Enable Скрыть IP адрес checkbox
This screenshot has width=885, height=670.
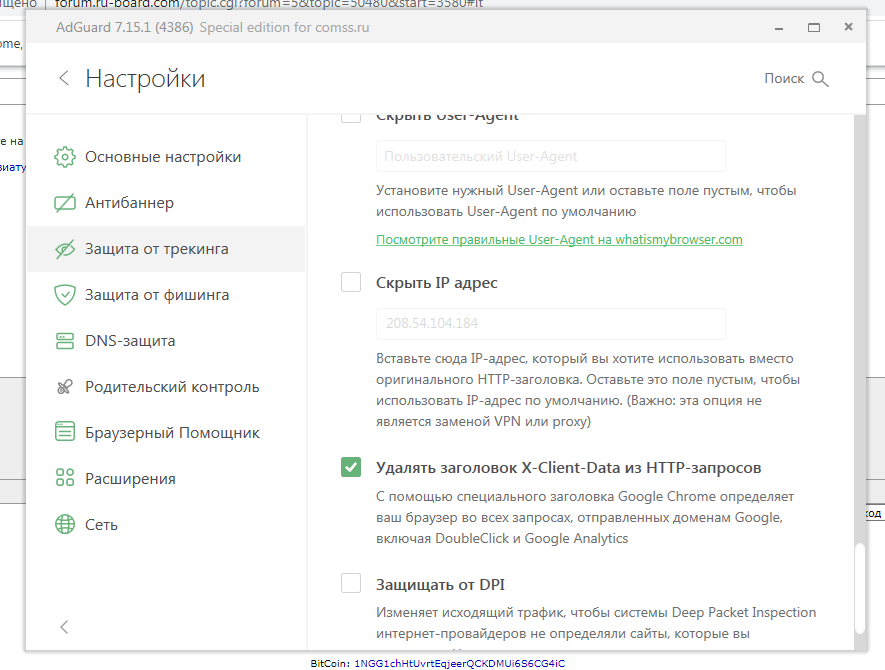click(x=351, y=282)
